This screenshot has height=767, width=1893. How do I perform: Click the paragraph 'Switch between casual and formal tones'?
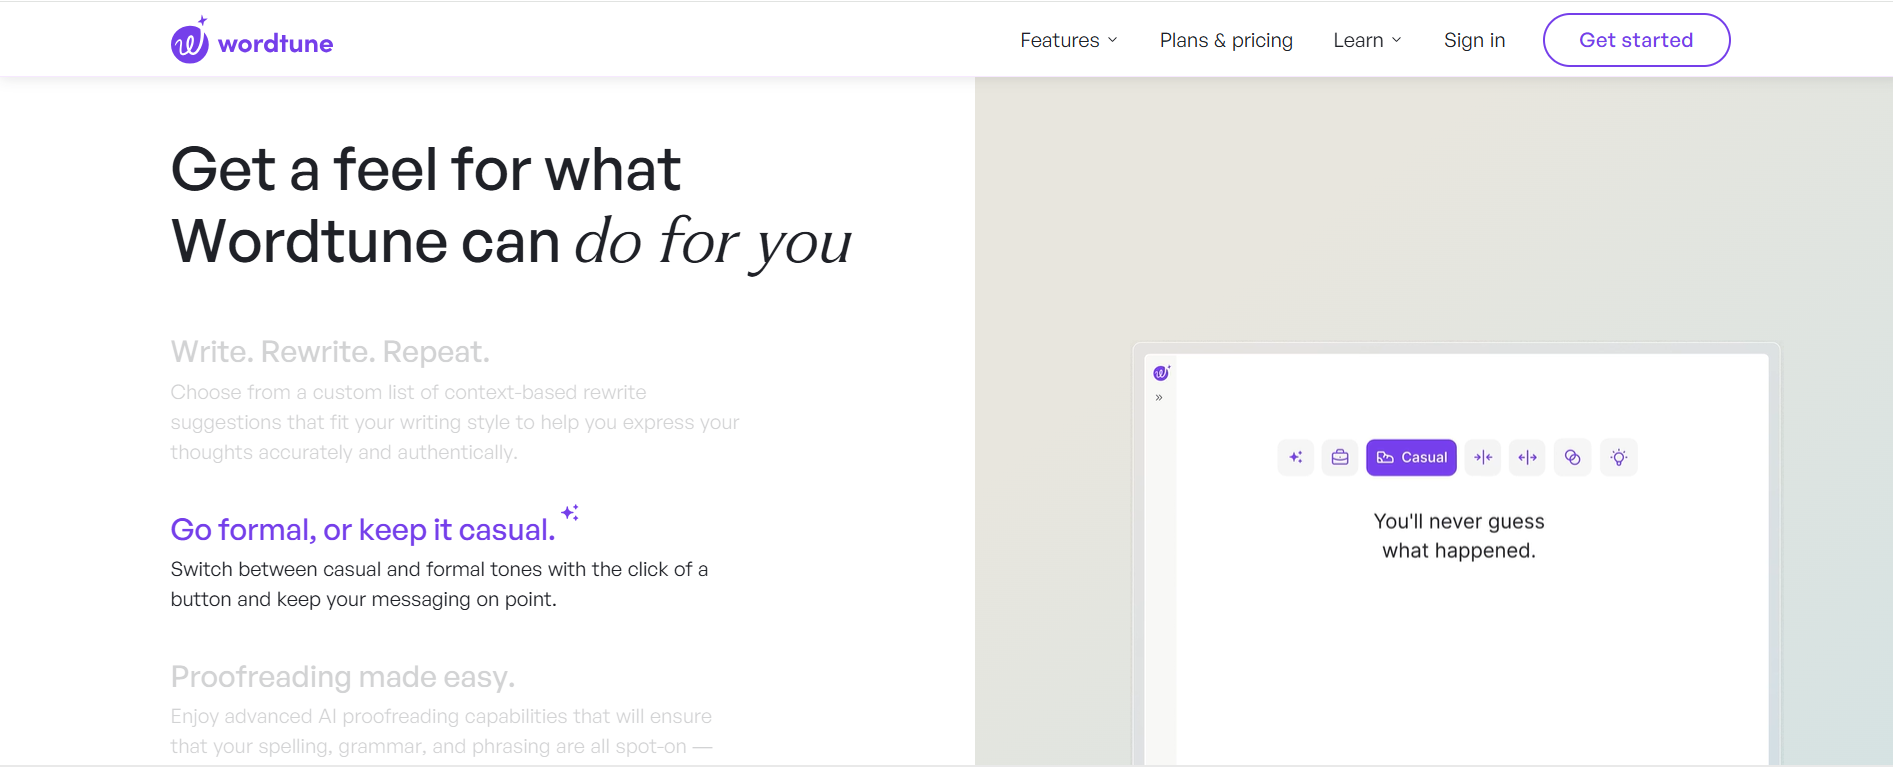(x=439, y=584)
